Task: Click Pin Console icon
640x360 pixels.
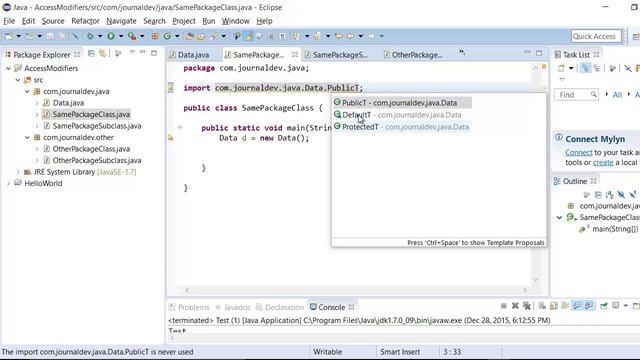Action: 604,306
